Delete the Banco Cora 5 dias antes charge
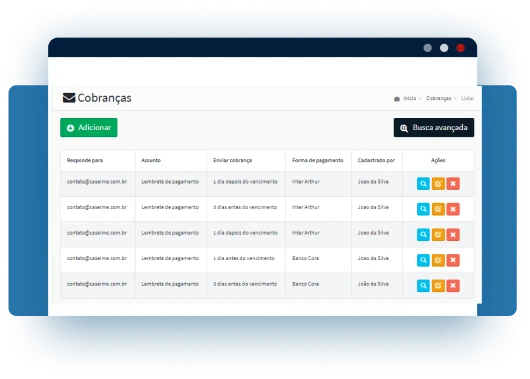This screenshot has width=530, height=379. [453, 286]
